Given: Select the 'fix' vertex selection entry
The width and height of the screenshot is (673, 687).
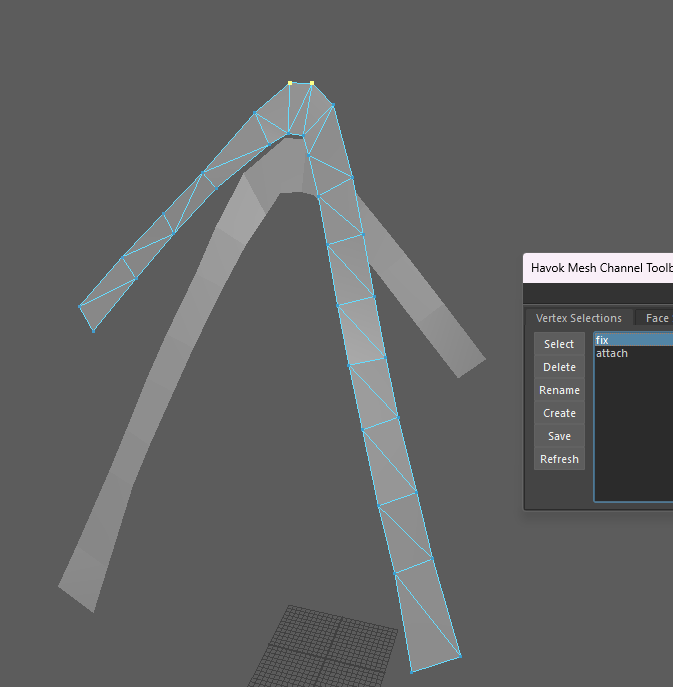Looking at the screenshot, I should (x=634, y=340).
